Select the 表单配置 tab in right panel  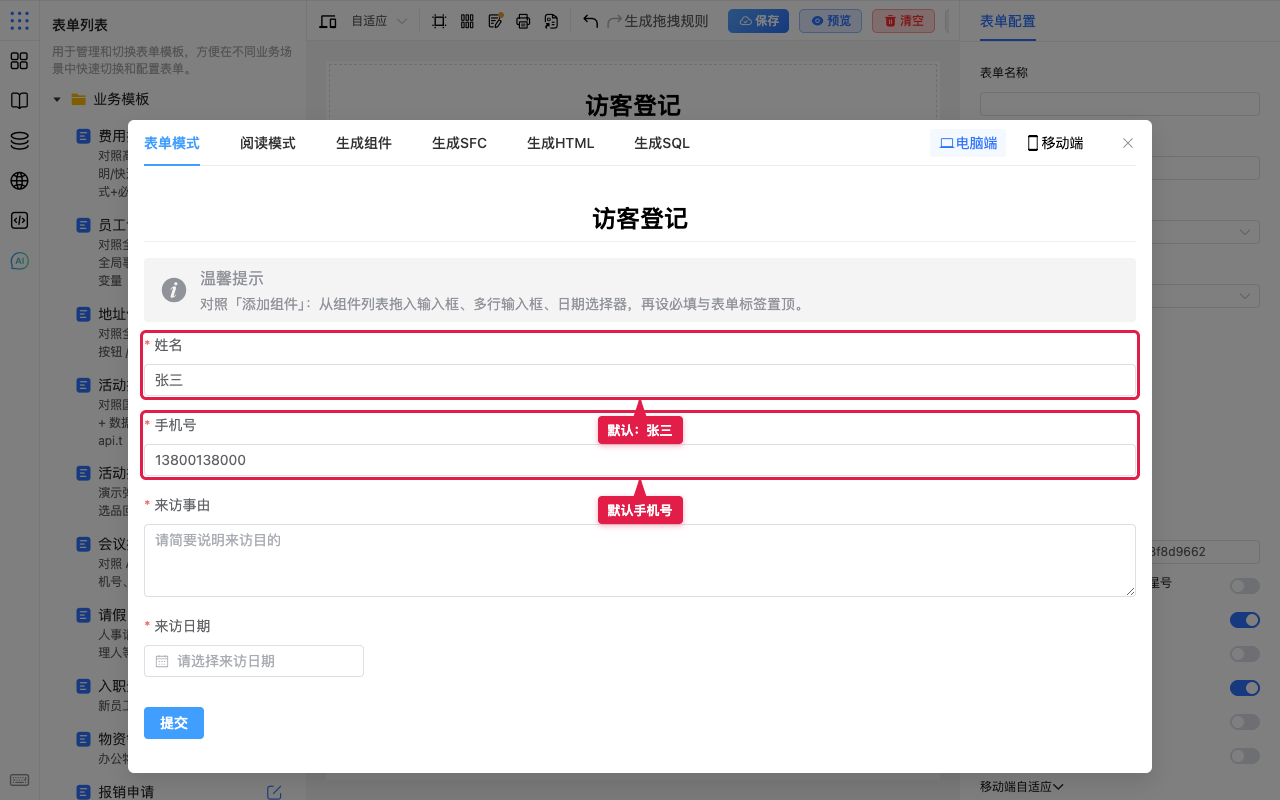pos(1008,21)
